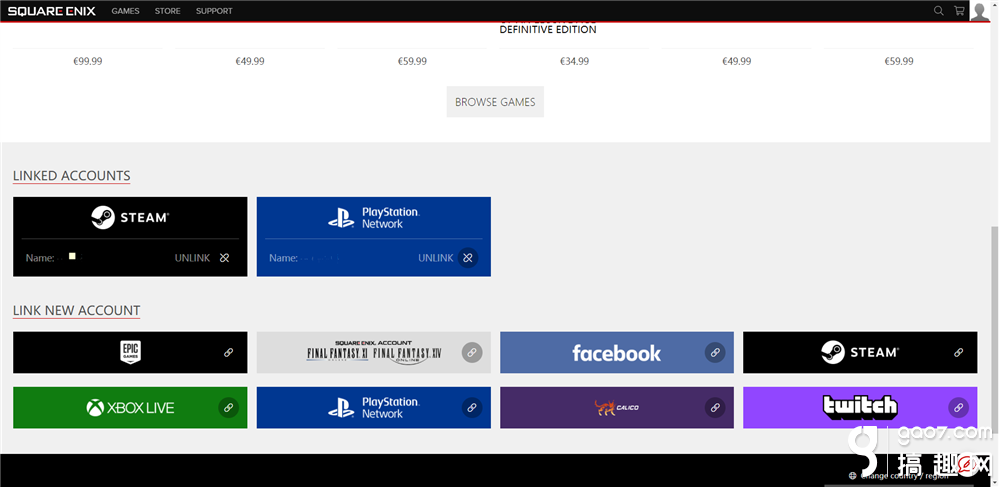Click the Facebook wordmark tile
The width and height of the screenshot is (999, 487).
(616, 353)
